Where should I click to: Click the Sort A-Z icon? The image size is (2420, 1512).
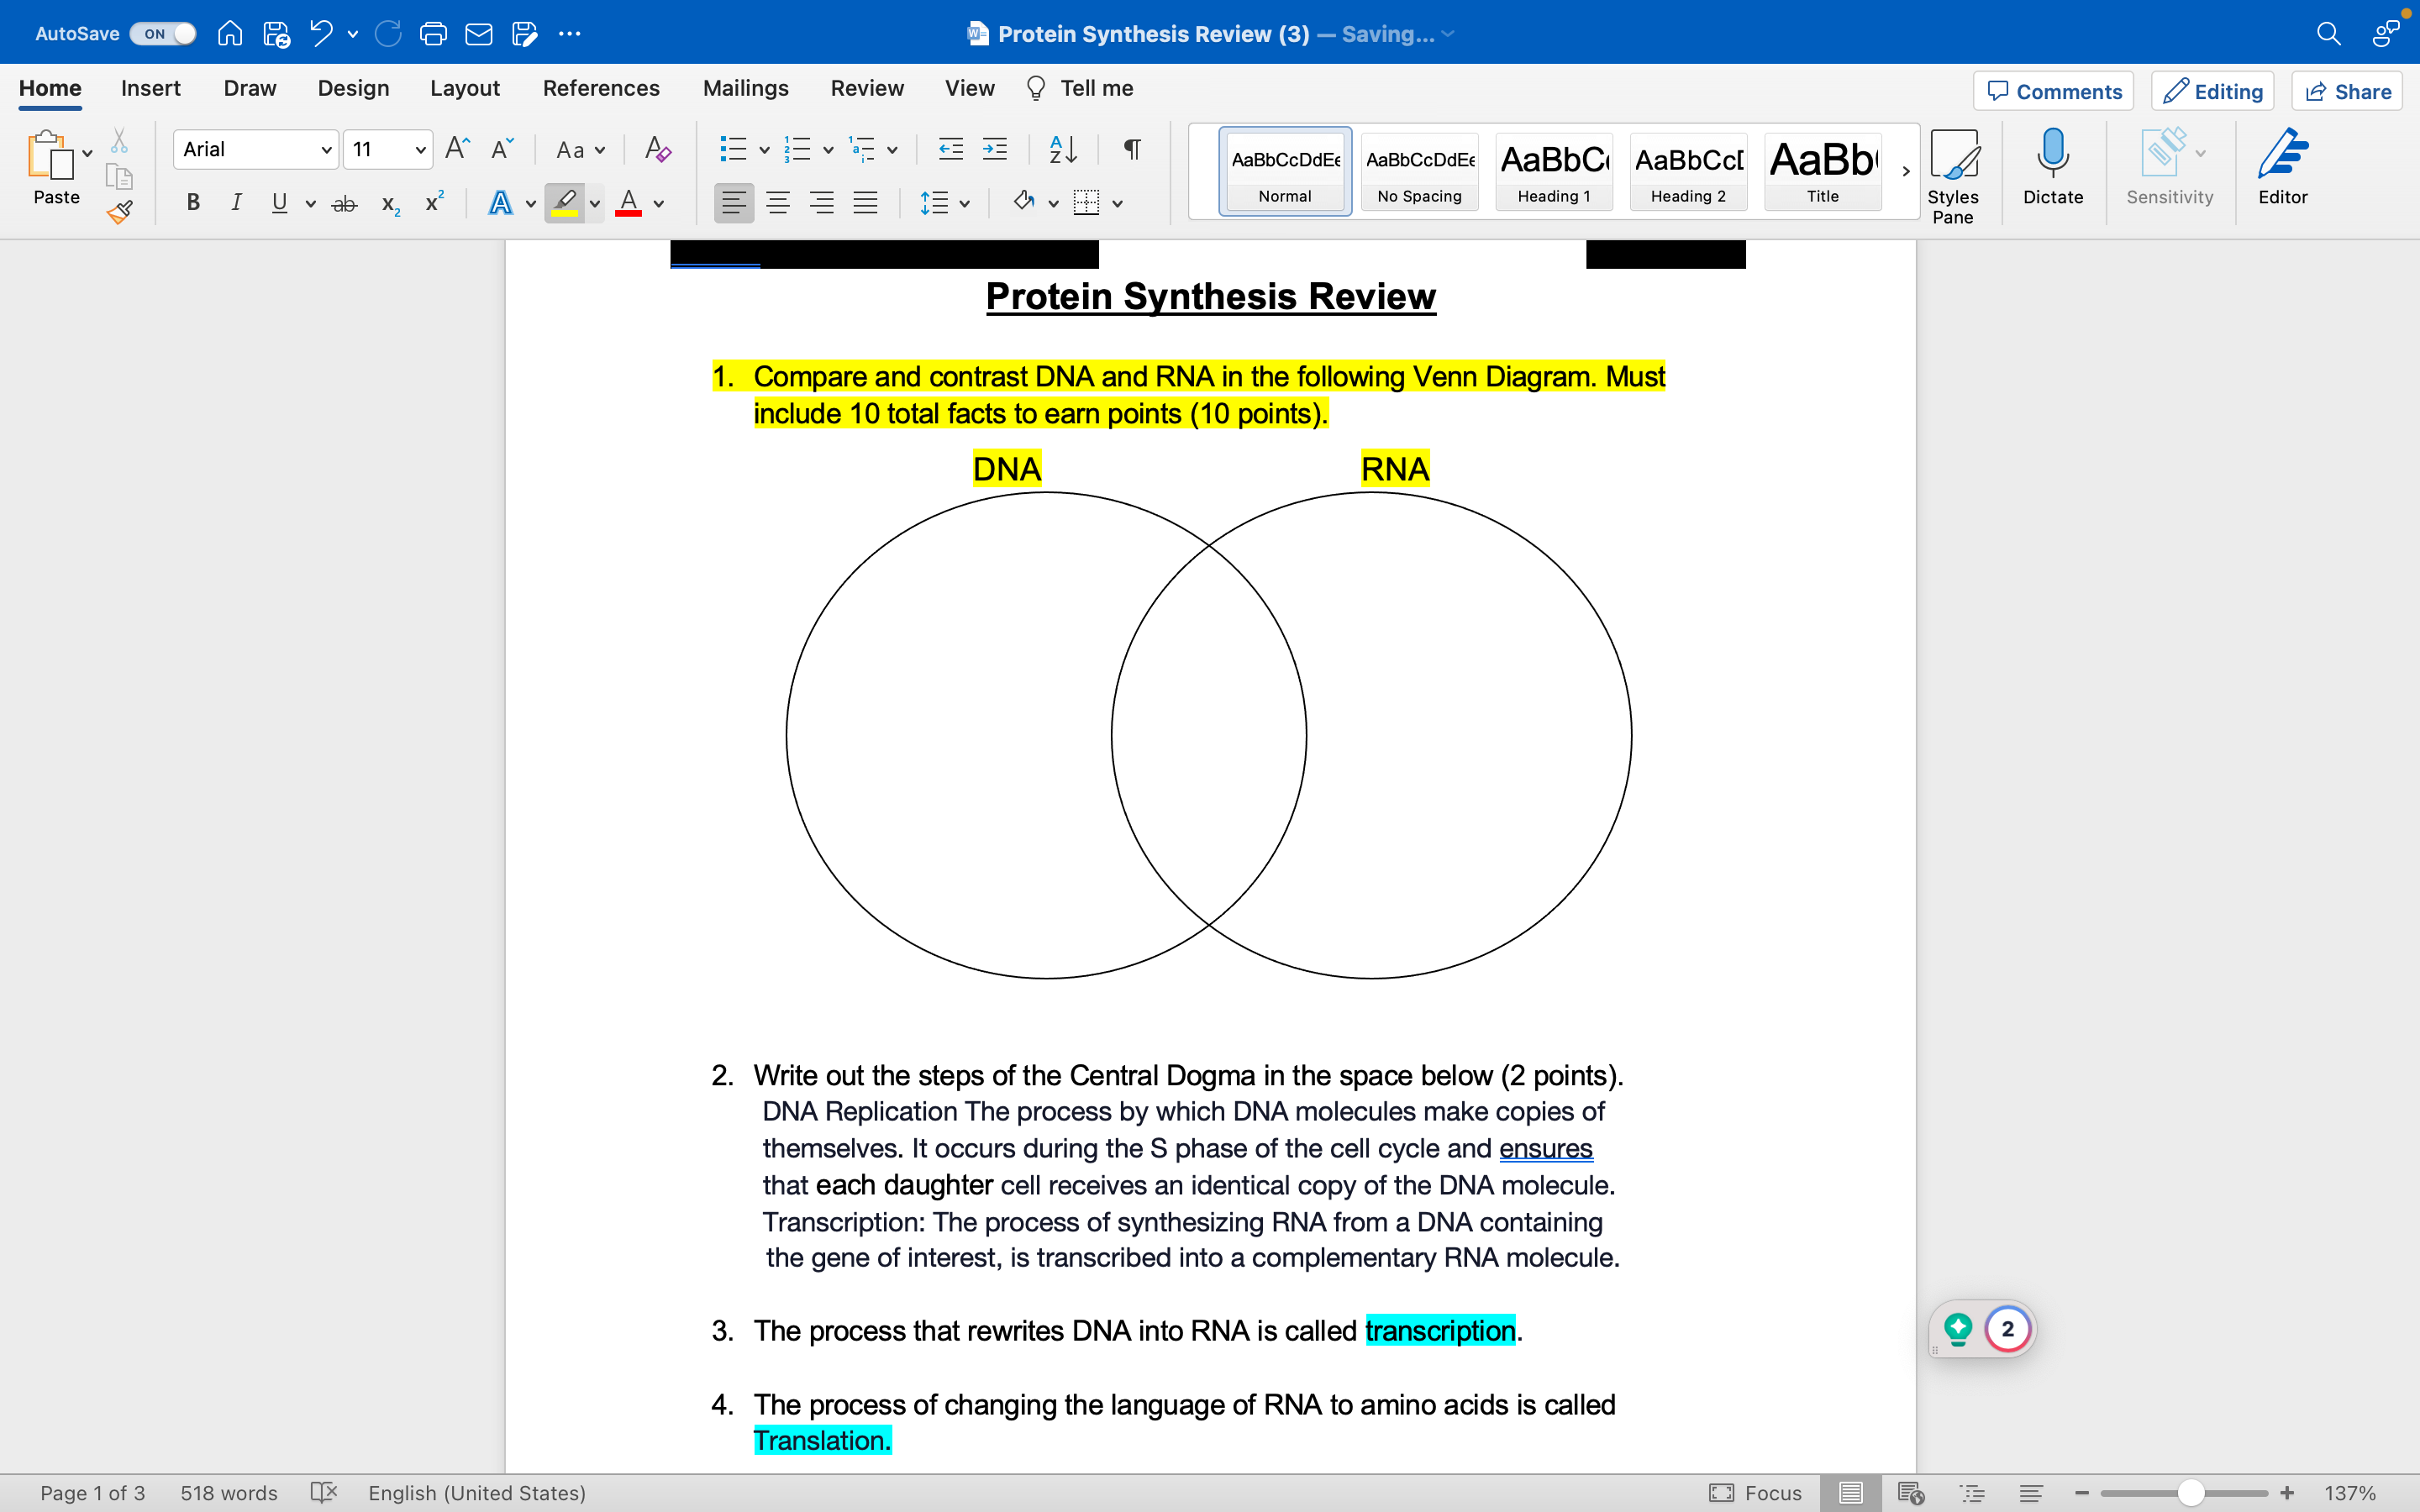[1063, 150]
